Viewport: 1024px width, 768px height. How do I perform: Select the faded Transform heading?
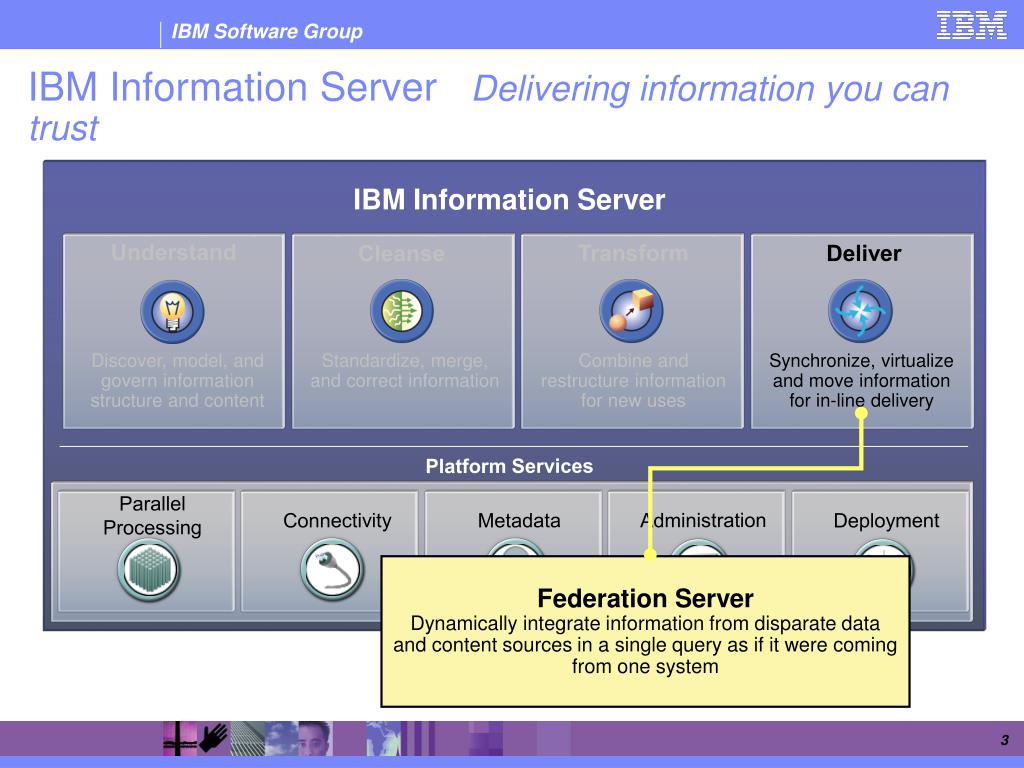(x=633, y=253)
